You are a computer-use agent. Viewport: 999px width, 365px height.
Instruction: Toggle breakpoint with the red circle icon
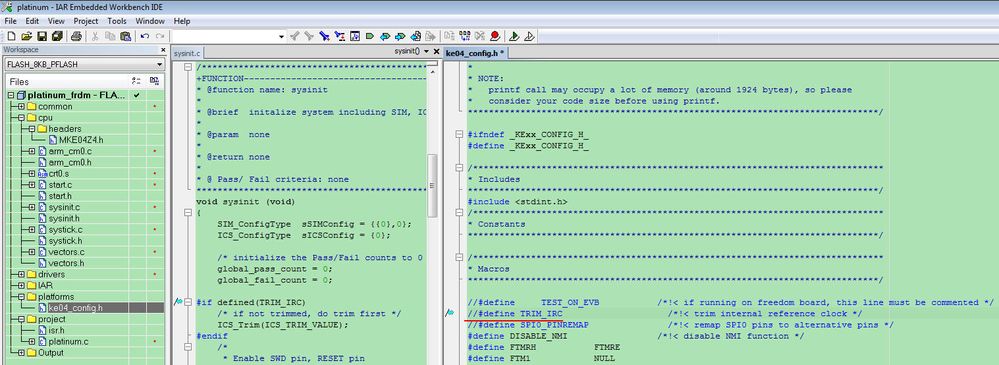tap(494, 36)
